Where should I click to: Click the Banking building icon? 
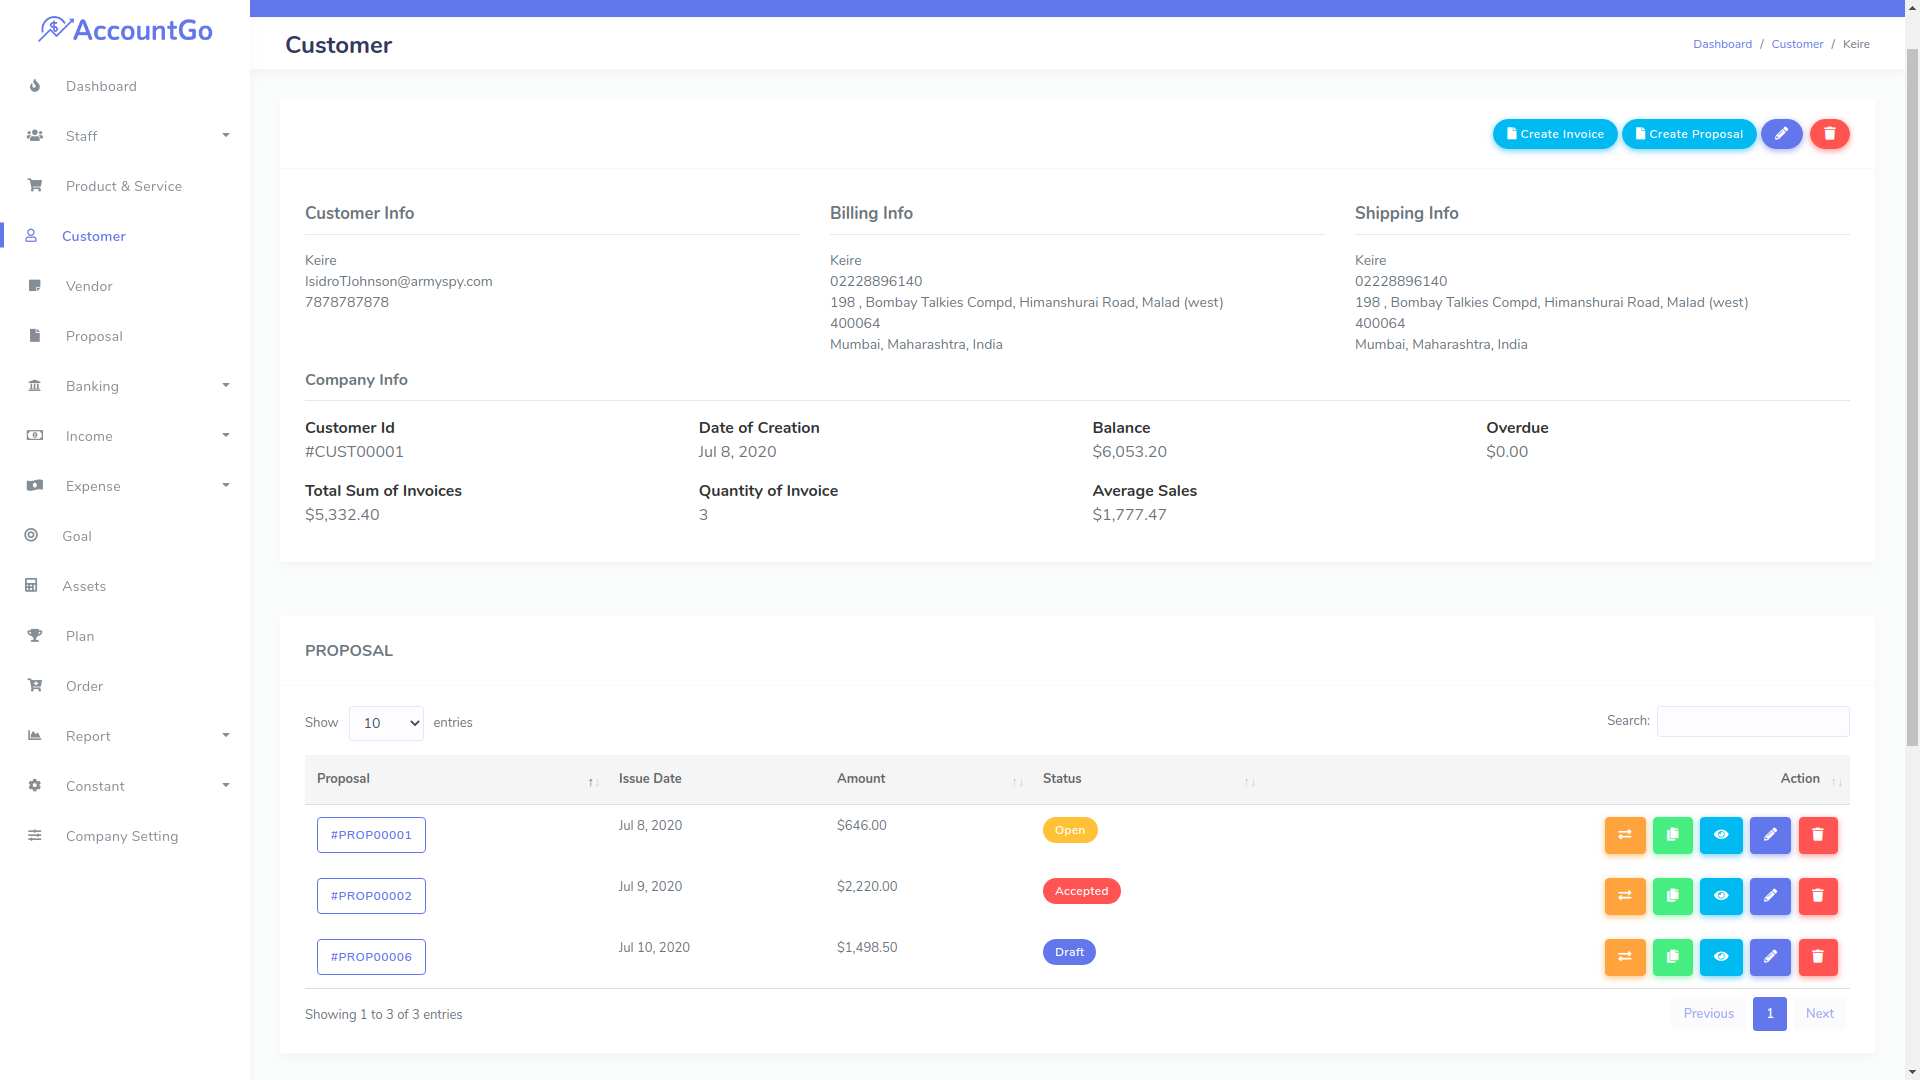(x=35, y=386)
